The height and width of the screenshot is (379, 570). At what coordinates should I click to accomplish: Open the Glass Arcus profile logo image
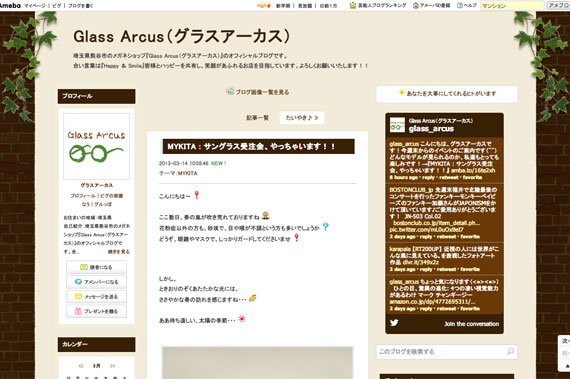96,146
